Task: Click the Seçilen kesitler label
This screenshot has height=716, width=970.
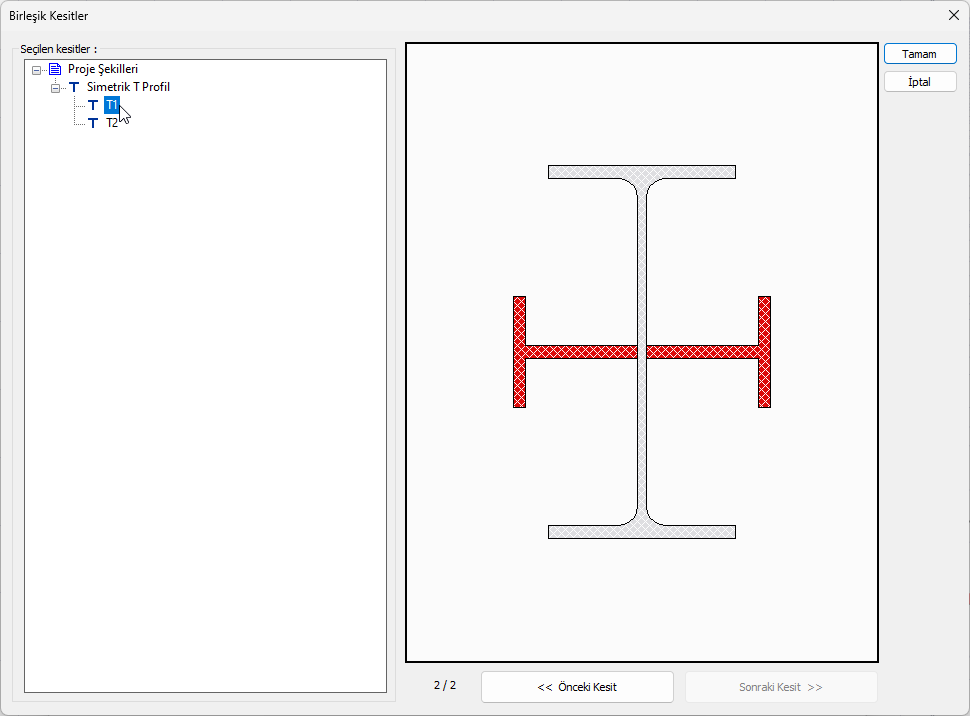Action: (59, 49)
